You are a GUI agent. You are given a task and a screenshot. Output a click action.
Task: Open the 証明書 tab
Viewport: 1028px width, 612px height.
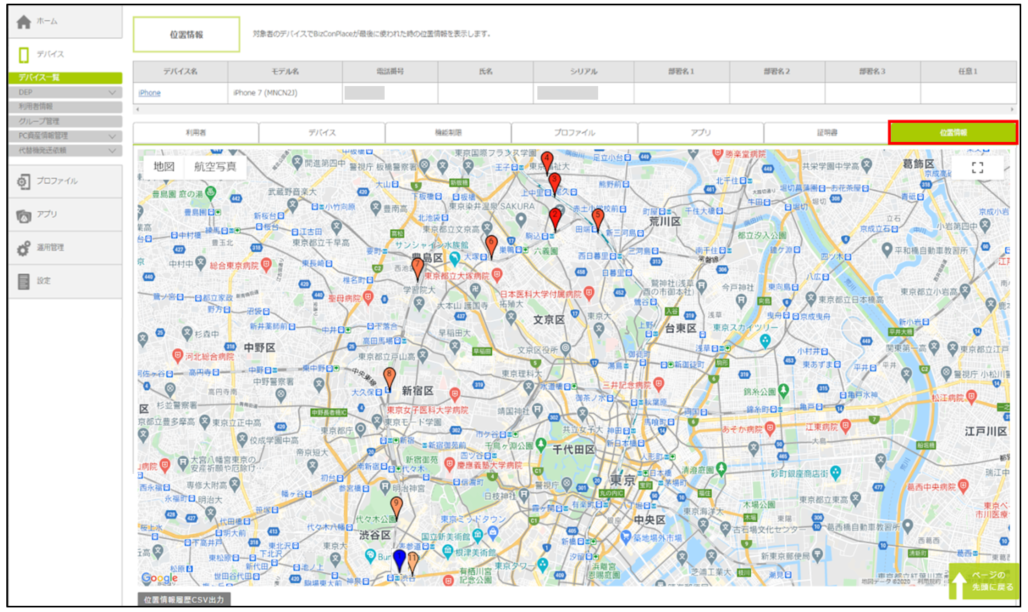[826, 133]
